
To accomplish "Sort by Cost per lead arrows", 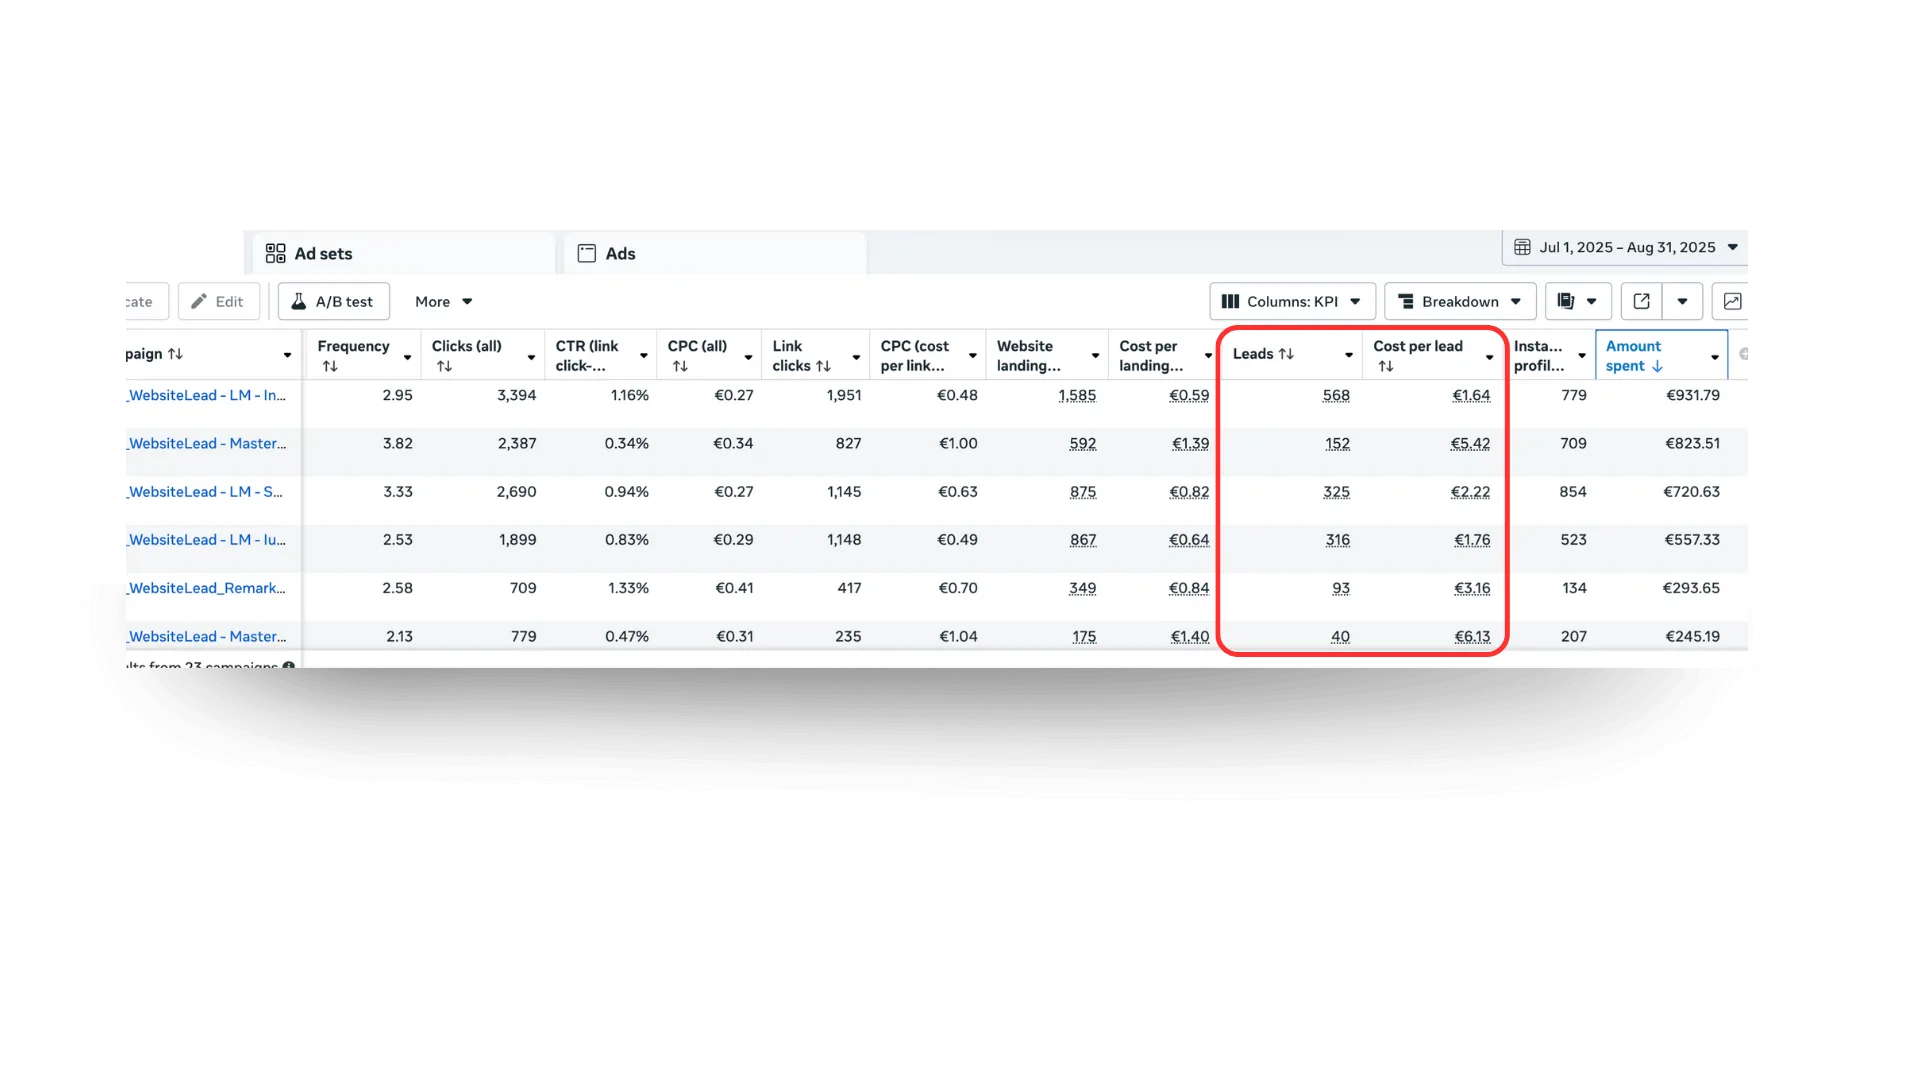I will (1385, 367).
